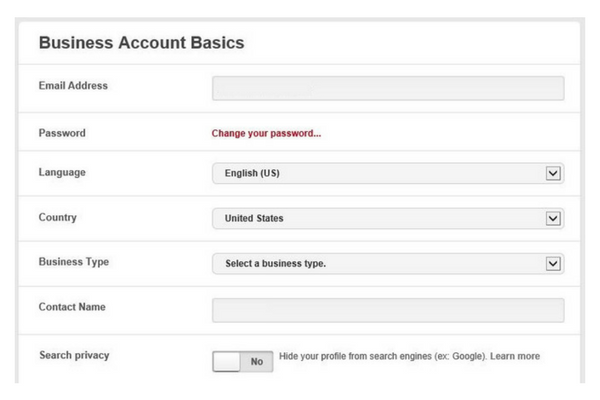Click the 'Email Address' label

[x=73, y=86]
